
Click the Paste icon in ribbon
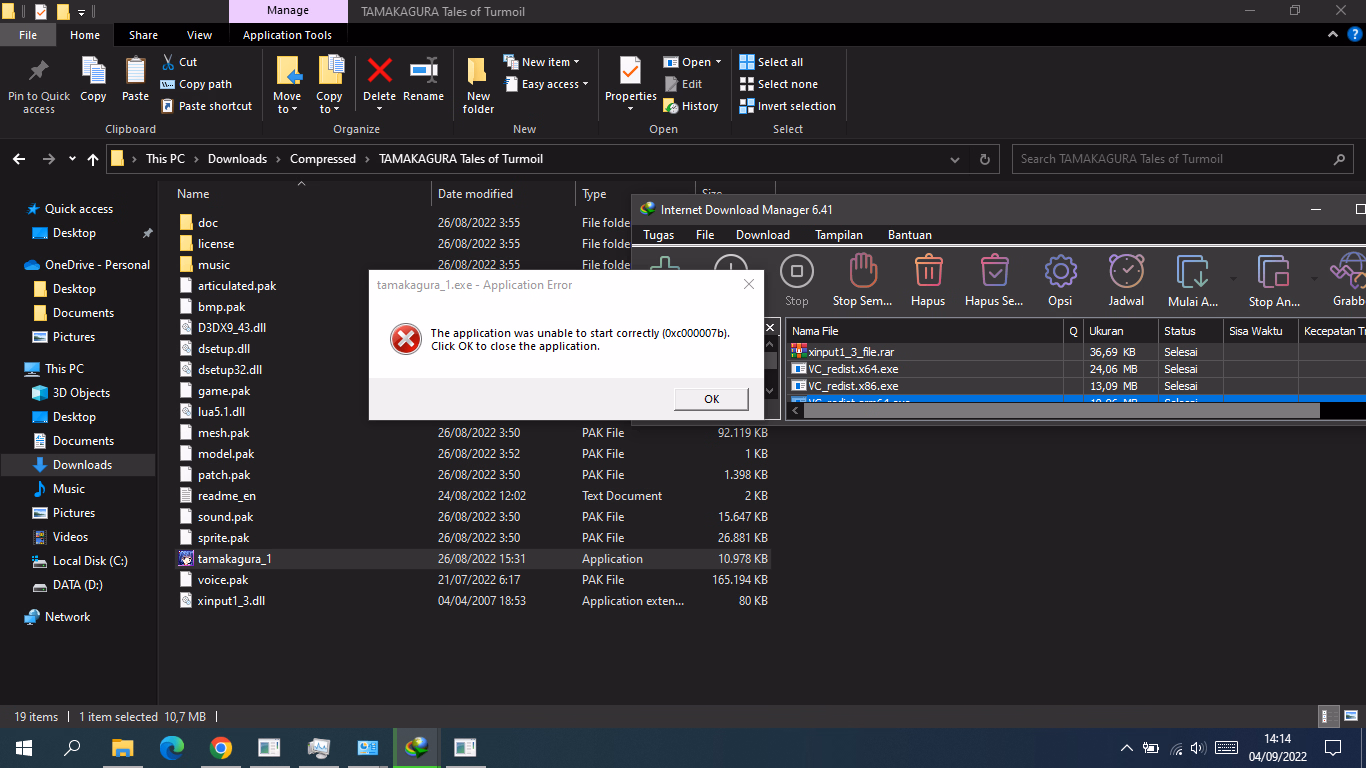135,71
